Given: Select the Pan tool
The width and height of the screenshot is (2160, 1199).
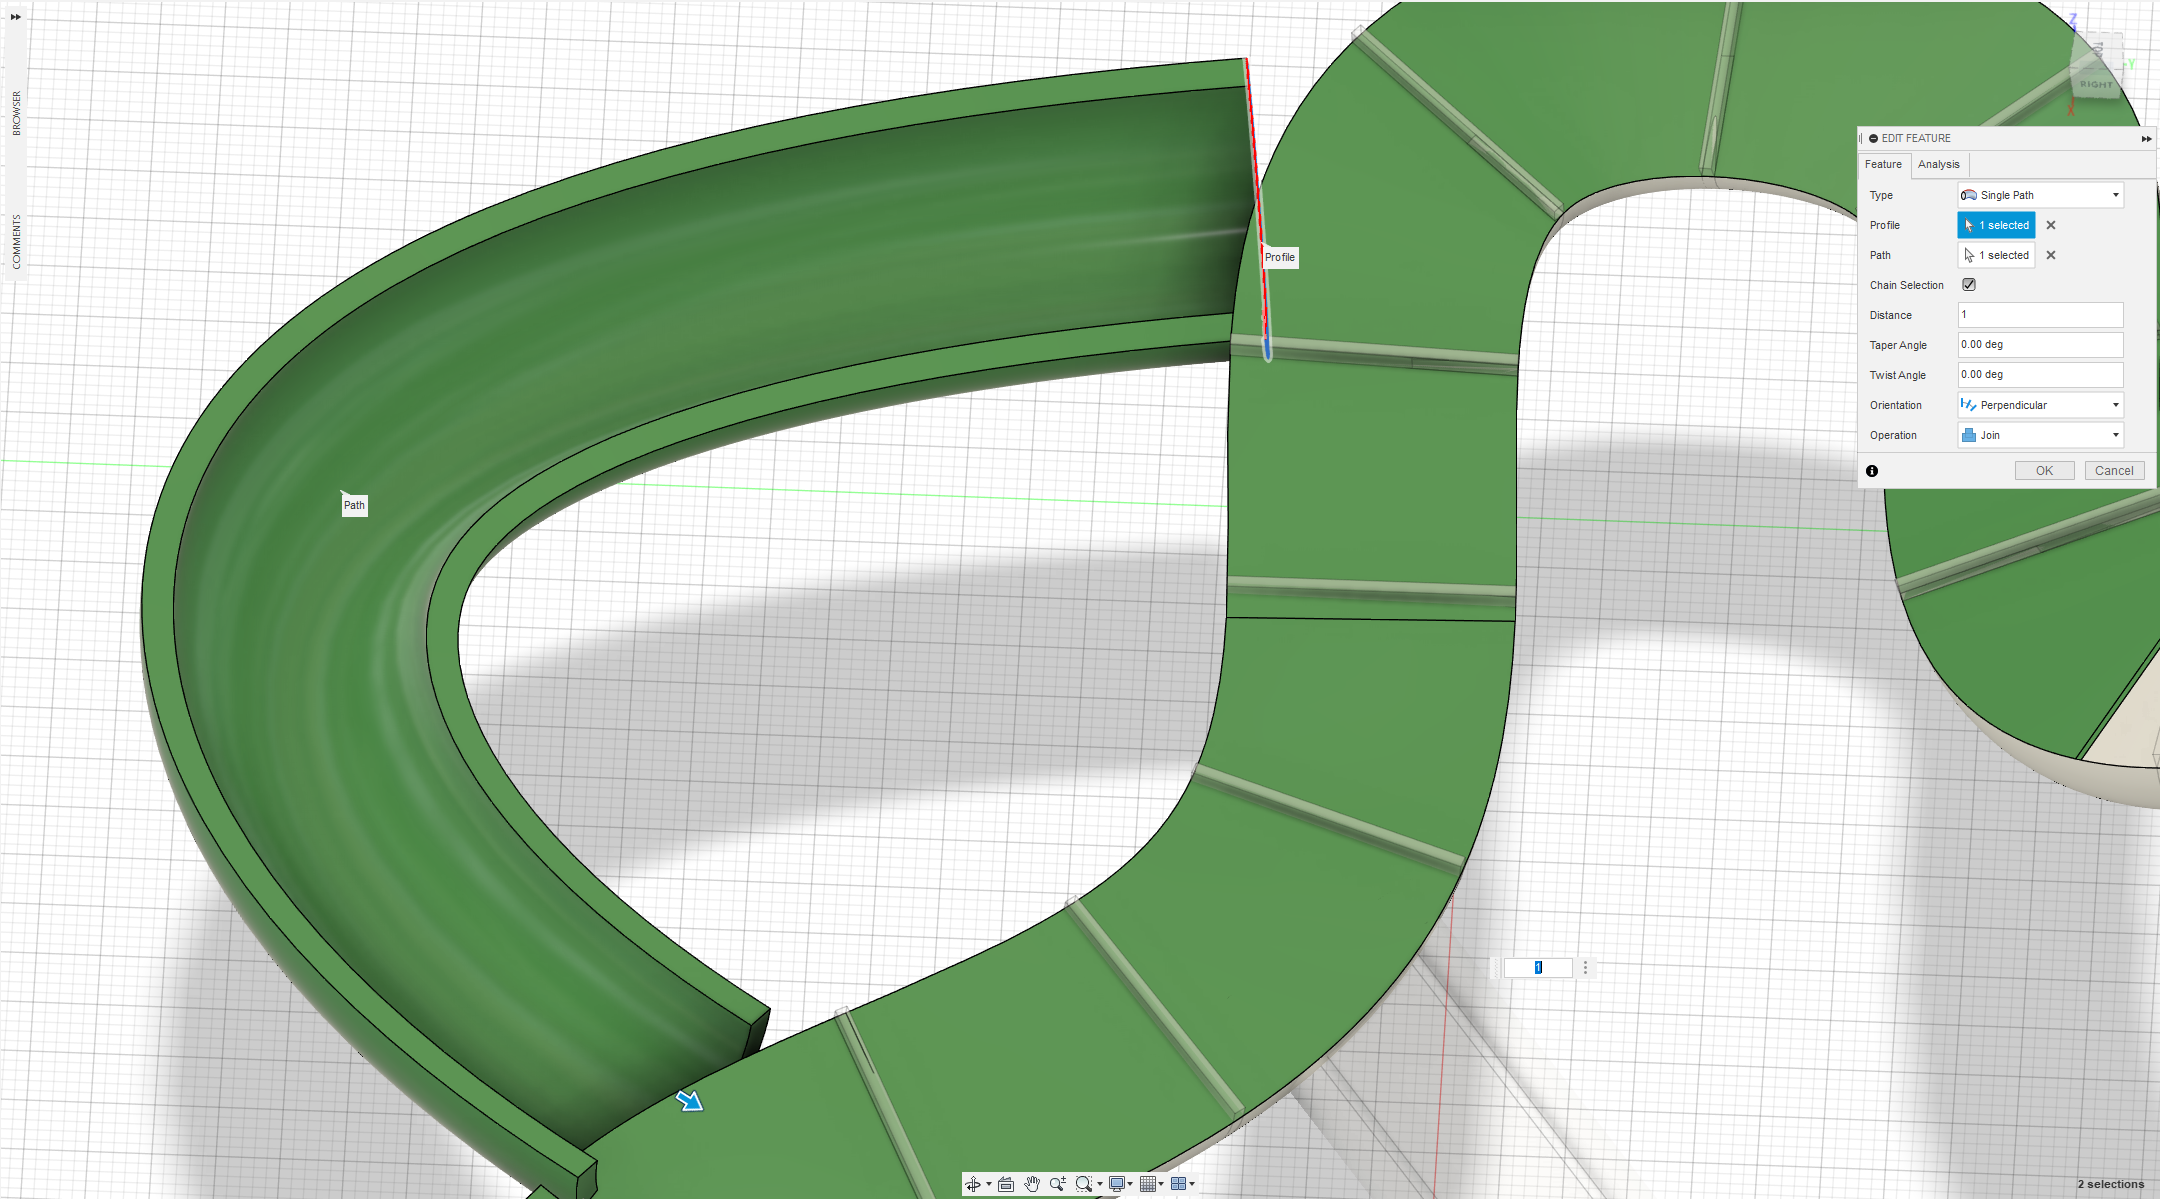Looking at the screenshot, I should tap(1032, 1183).
